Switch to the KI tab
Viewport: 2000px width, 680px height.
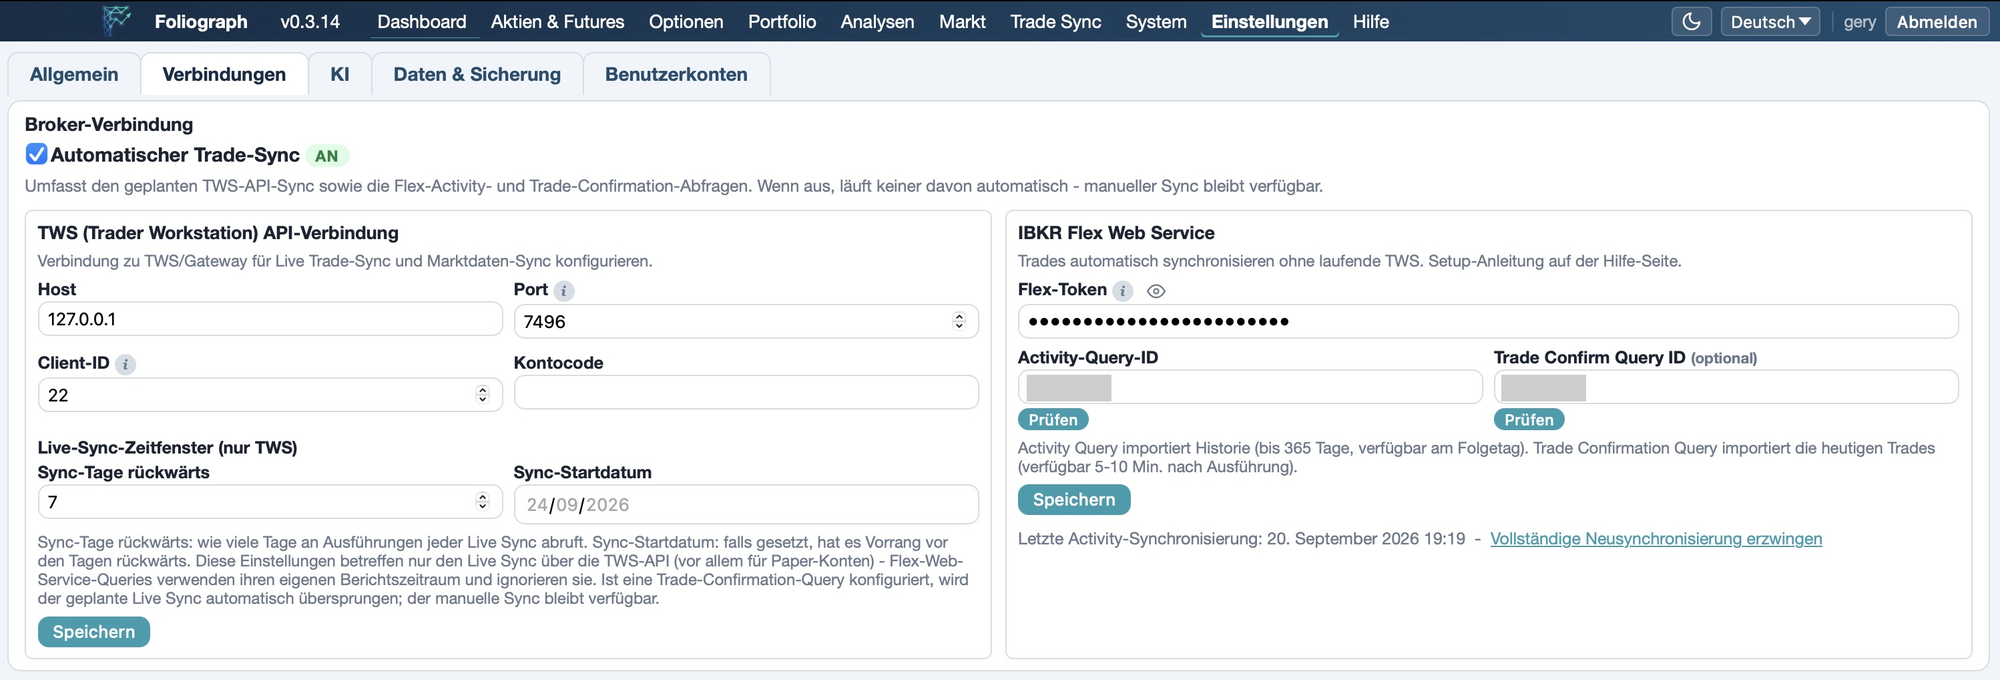coord(340,74)
